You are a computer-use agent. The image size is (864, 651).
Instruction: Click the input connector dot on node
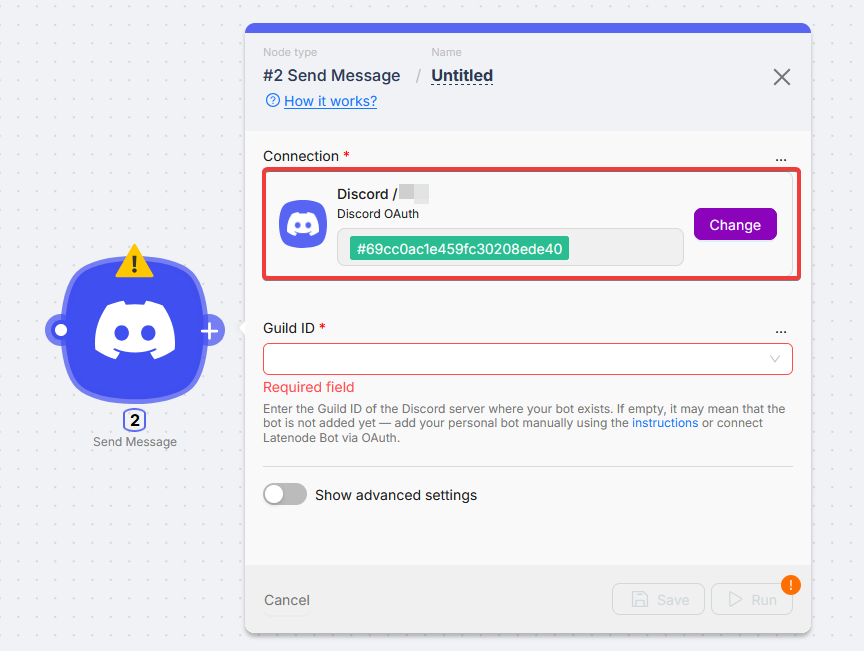click(x=61, y=330)
